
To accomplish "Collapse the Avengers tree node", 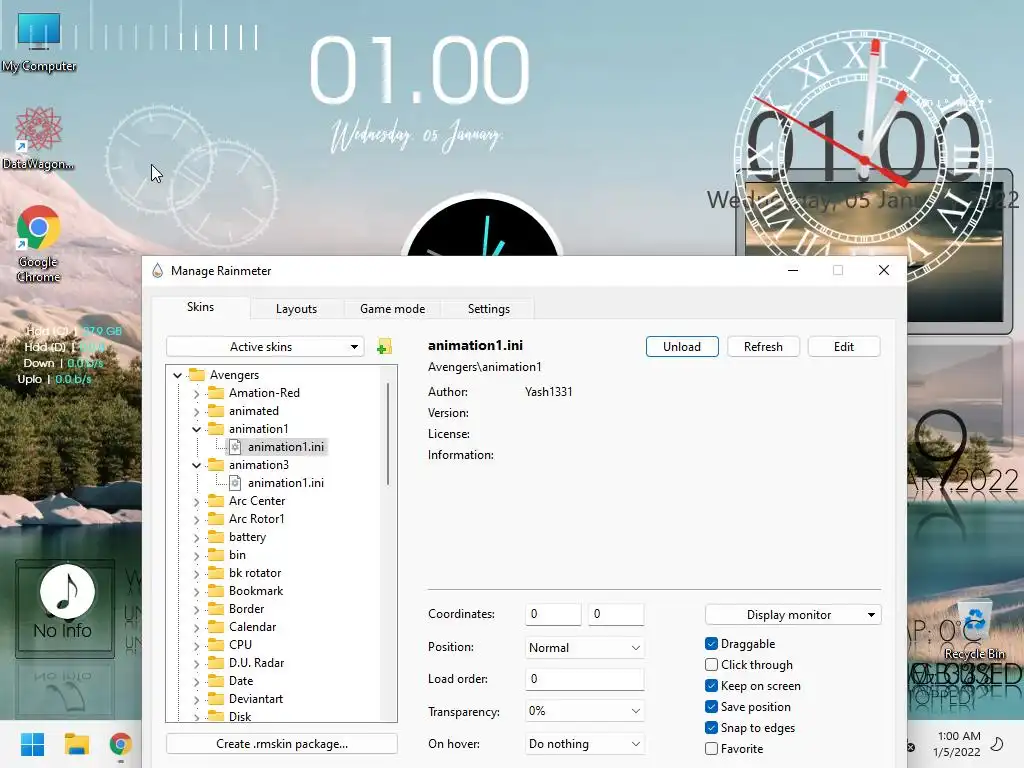I will (x=178, y=375).
